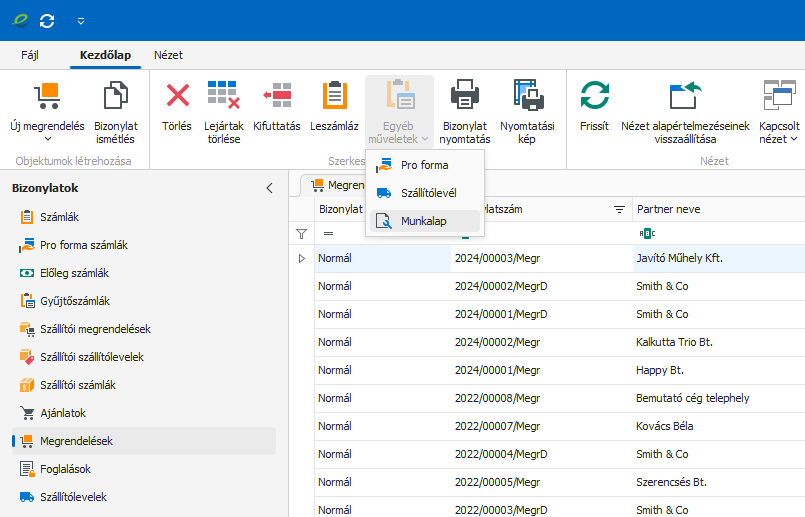Open the Fájl tab
Viewport: 805px width, 517px height.
tap(30, 55)
